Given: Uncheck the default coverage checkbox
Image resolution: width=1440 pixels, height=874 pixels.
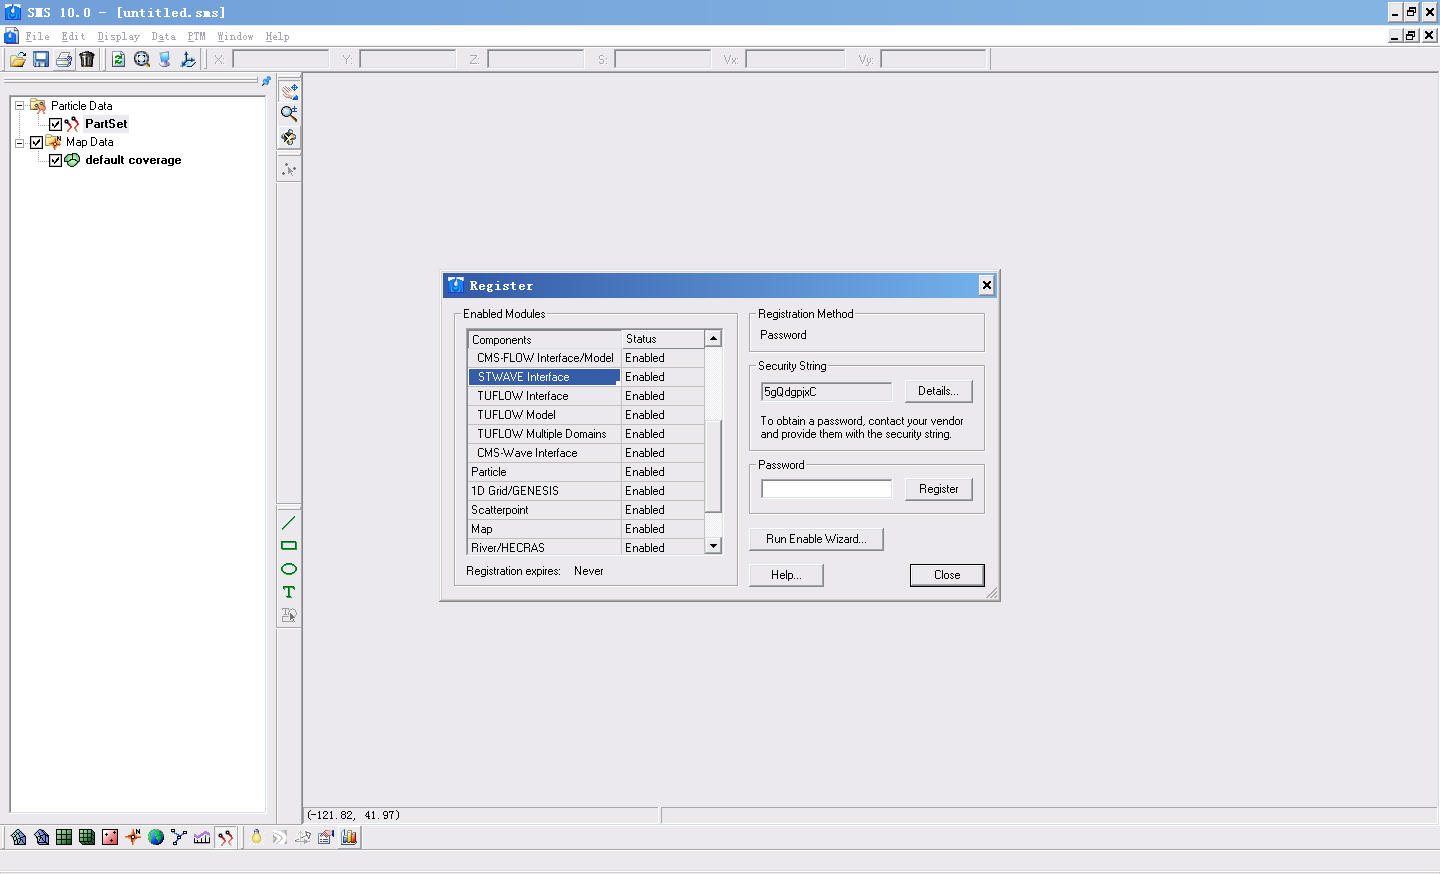Looking at the screenshot, I should coord(56,160).
